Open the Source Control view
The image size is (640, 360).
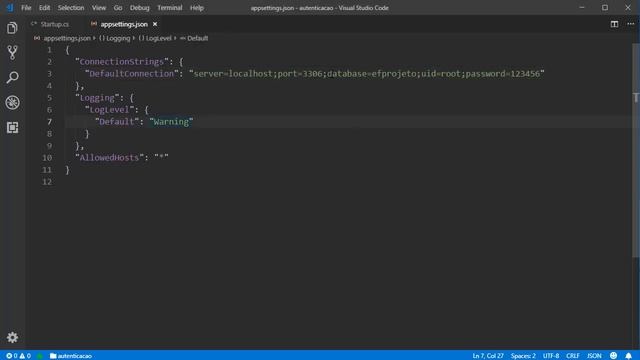pyautogui.click(x=12, y=53)
